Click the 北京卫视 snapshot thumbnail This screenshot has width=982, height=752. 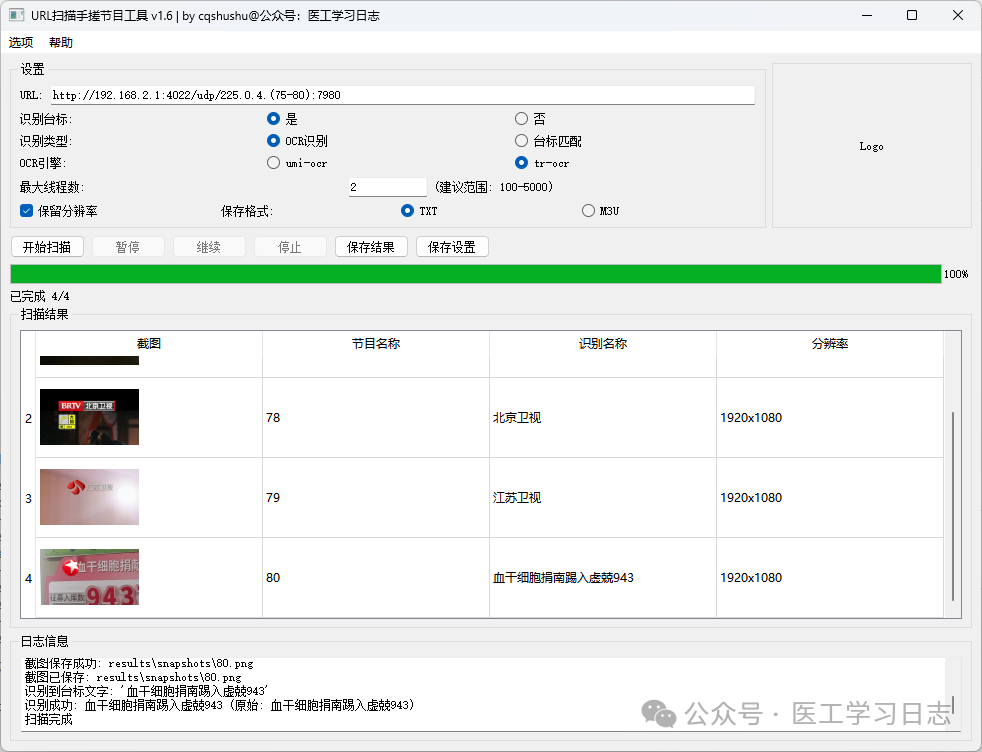89,417
